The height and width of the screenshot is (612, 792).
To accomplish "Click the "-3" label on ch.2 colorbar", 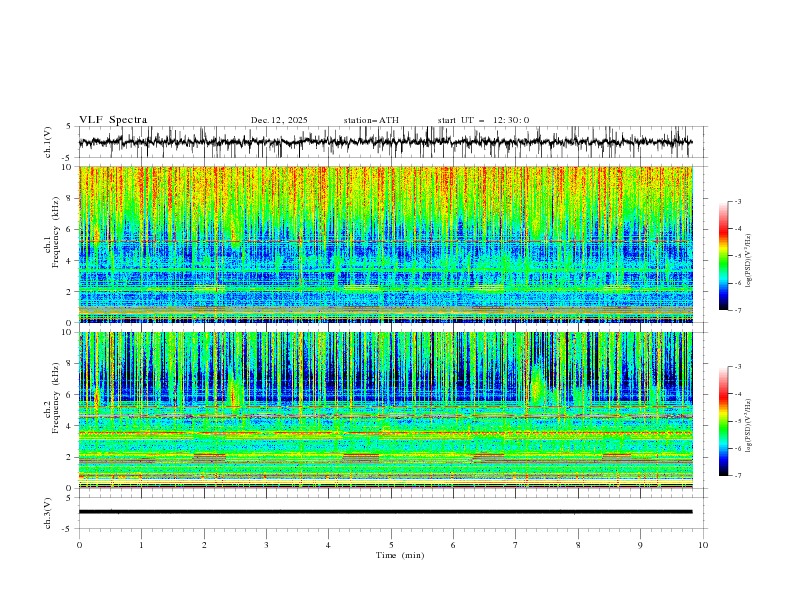I will click(737, 367).
